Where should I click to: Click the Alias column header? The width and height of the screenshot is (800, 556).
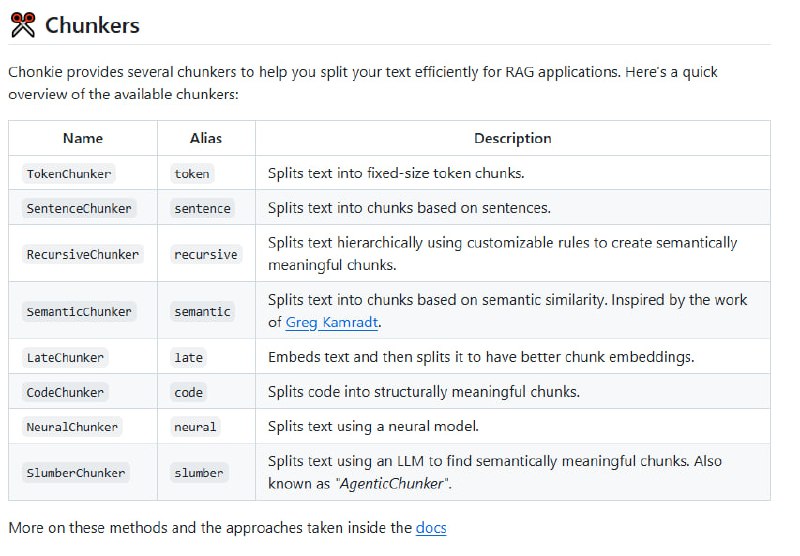[206, 138]
